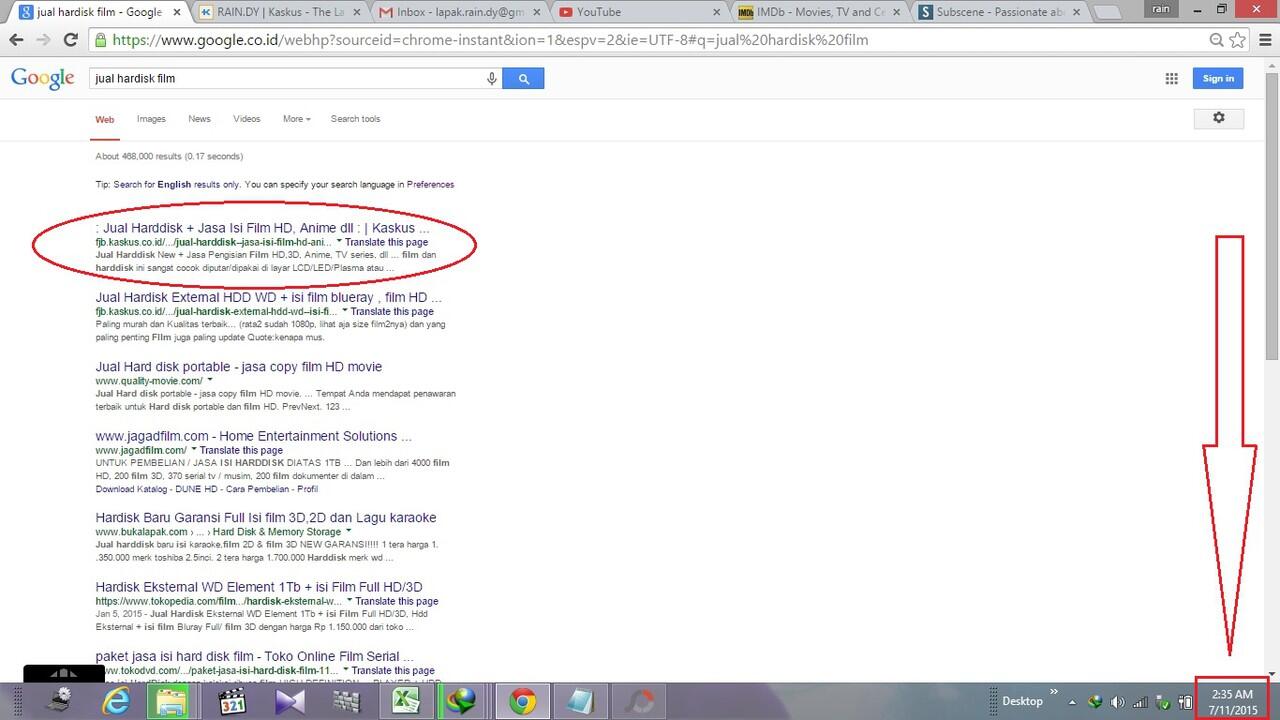Open Internet Download Manager taskbar icon
The image size is (1280, 720).
(x=462, y=702)
